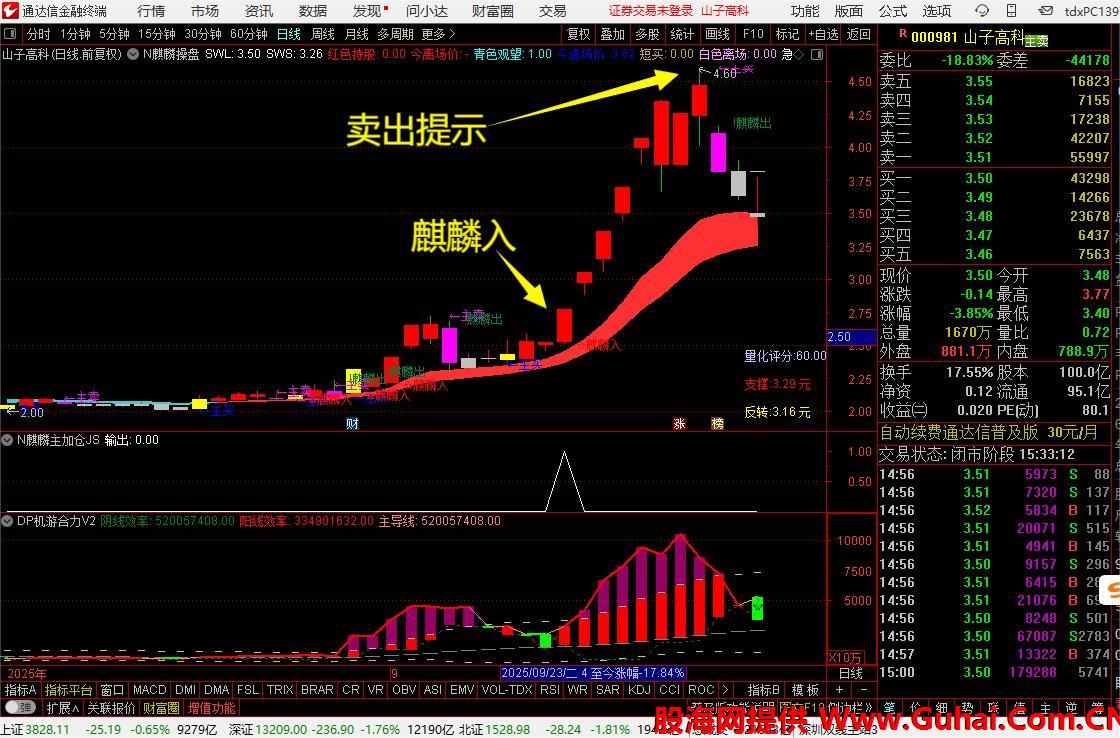
Task: Select the VOL-TDX indicator
Action: [506, 690]
